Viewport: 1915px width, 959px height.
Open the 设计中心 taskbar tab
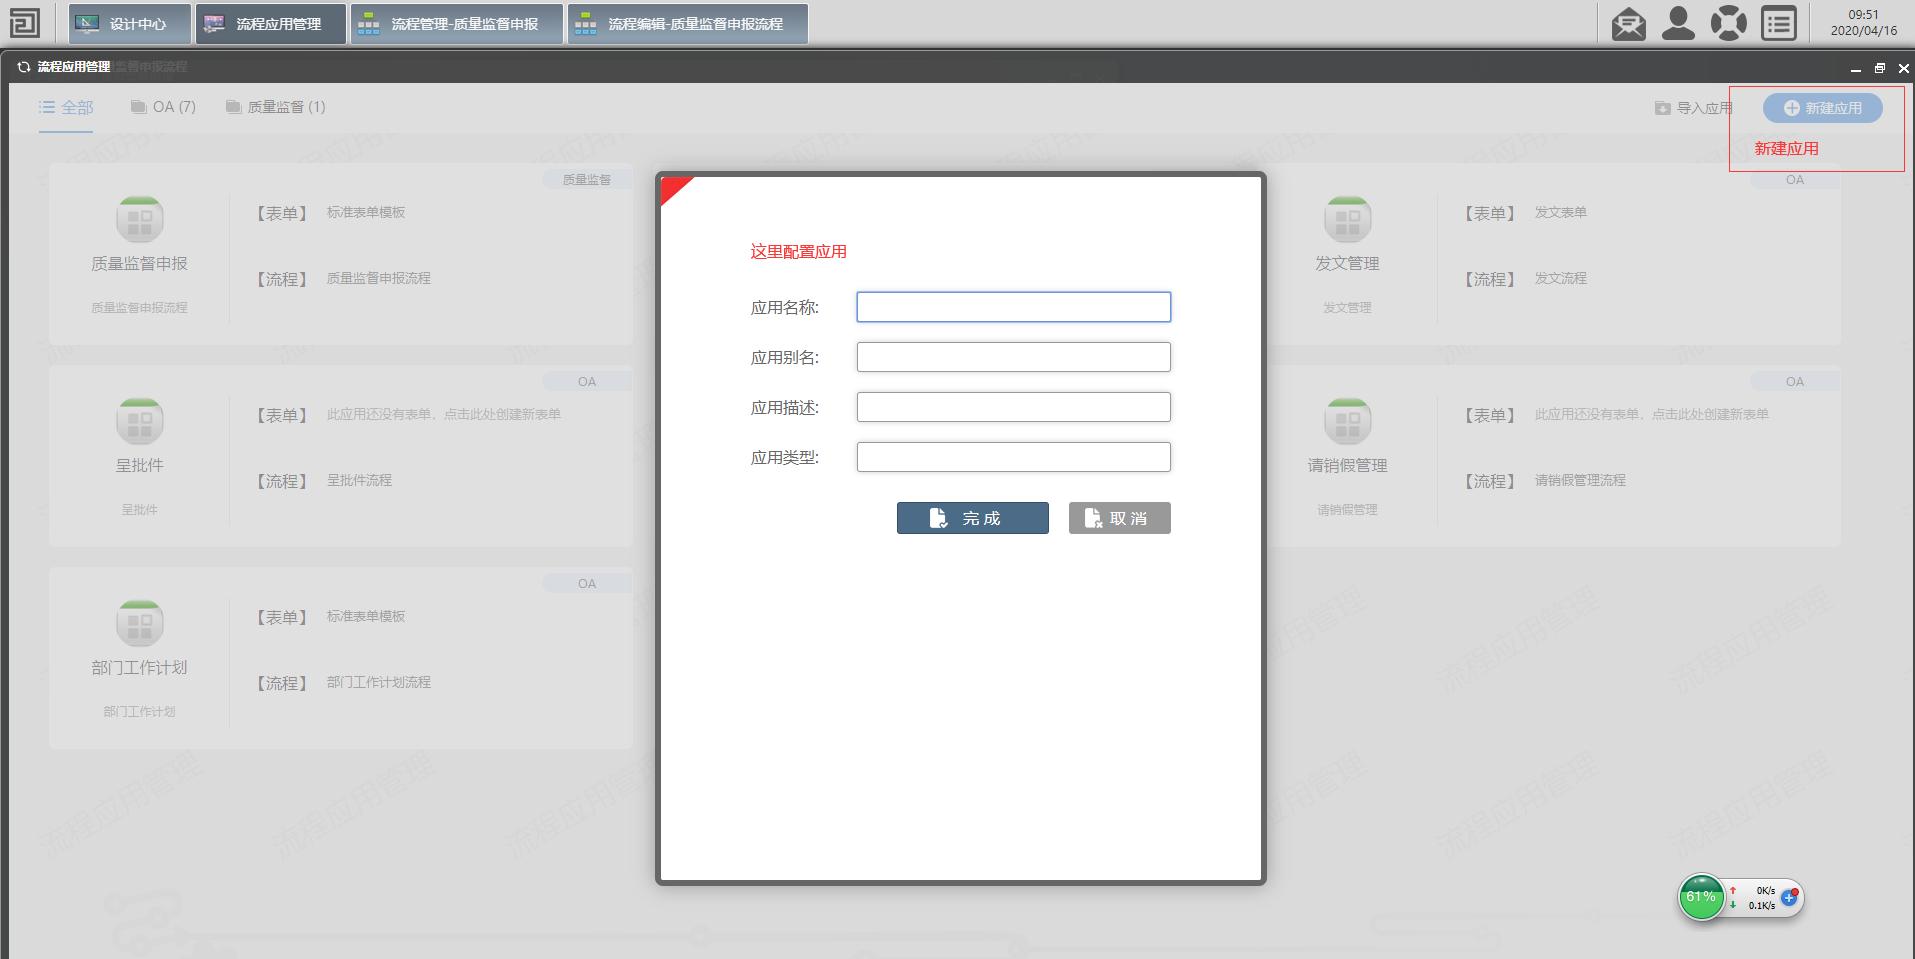pyautogui.click(x=130, y=24)
